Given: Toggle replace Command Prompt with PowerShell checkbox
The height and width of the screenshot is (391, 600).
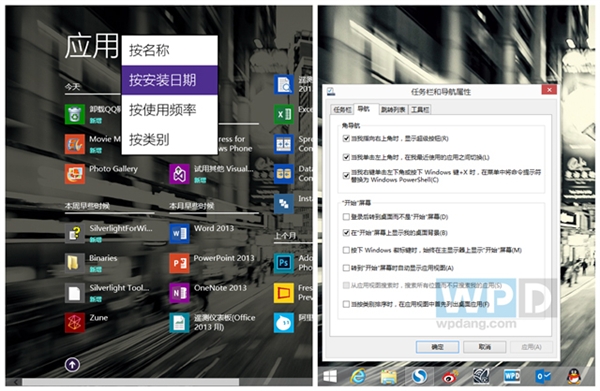Looking at the screenshot, I should click(x=346, y=176).
